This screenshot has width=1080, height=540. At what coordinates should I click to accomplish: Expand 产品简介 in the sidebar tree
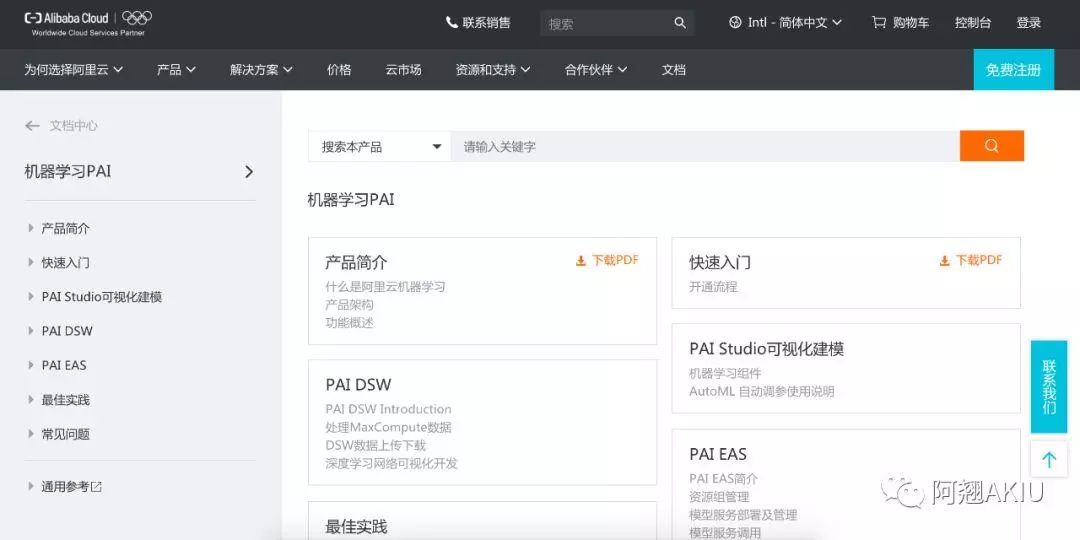point(30,228)
